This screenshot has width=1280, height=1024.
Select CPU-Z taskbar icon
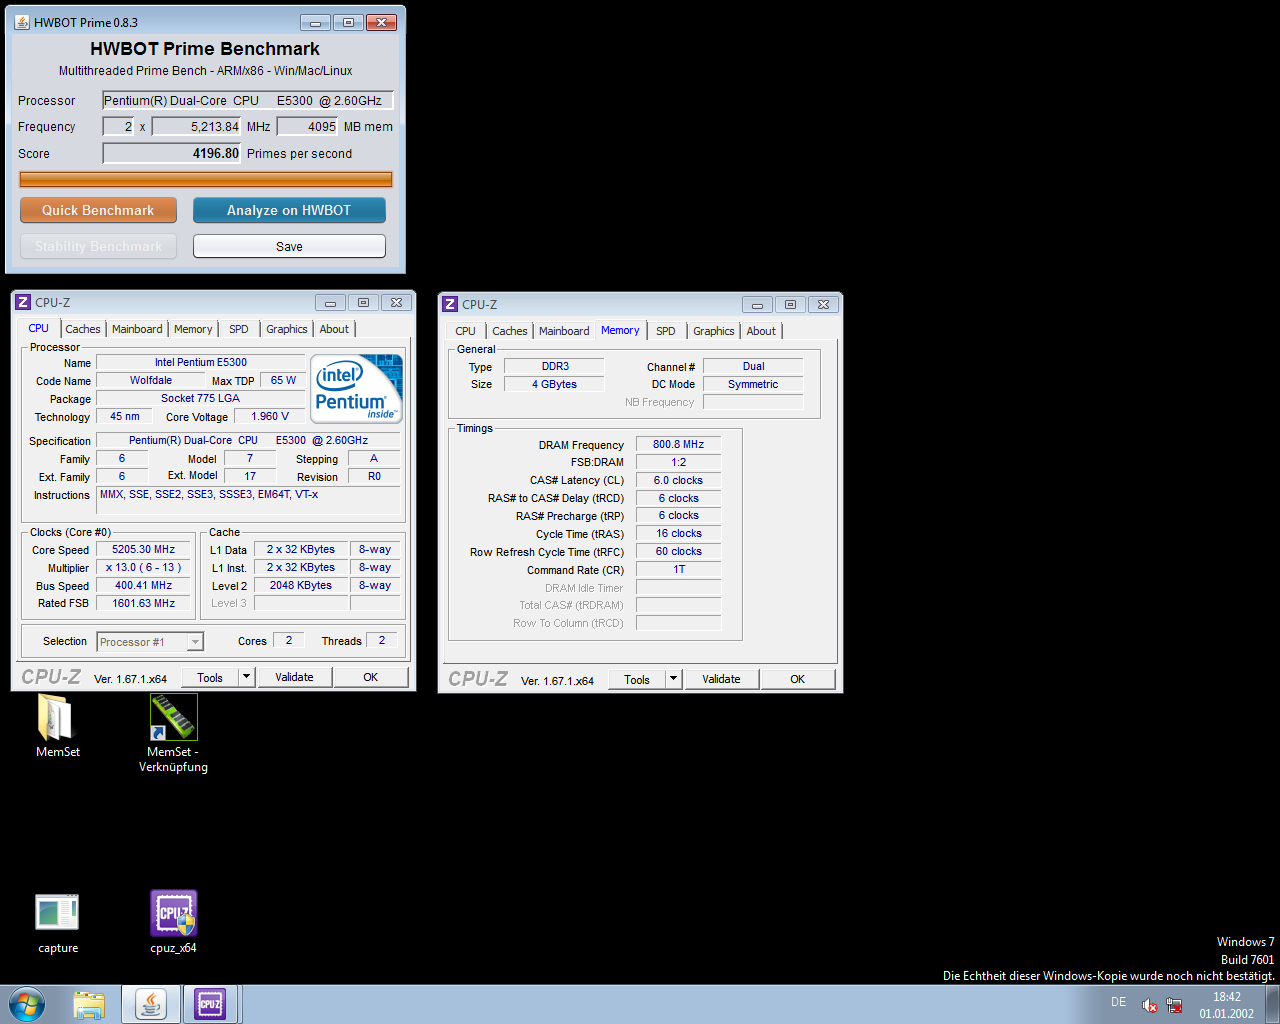[210, 1004]
